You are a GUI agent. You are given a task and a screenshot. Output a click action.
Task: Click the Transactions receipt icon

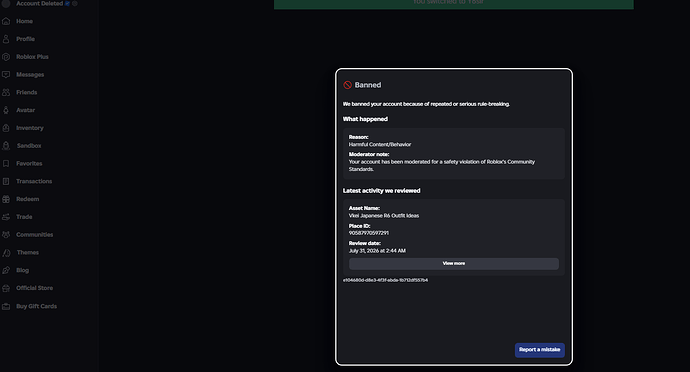coord(6,181)
